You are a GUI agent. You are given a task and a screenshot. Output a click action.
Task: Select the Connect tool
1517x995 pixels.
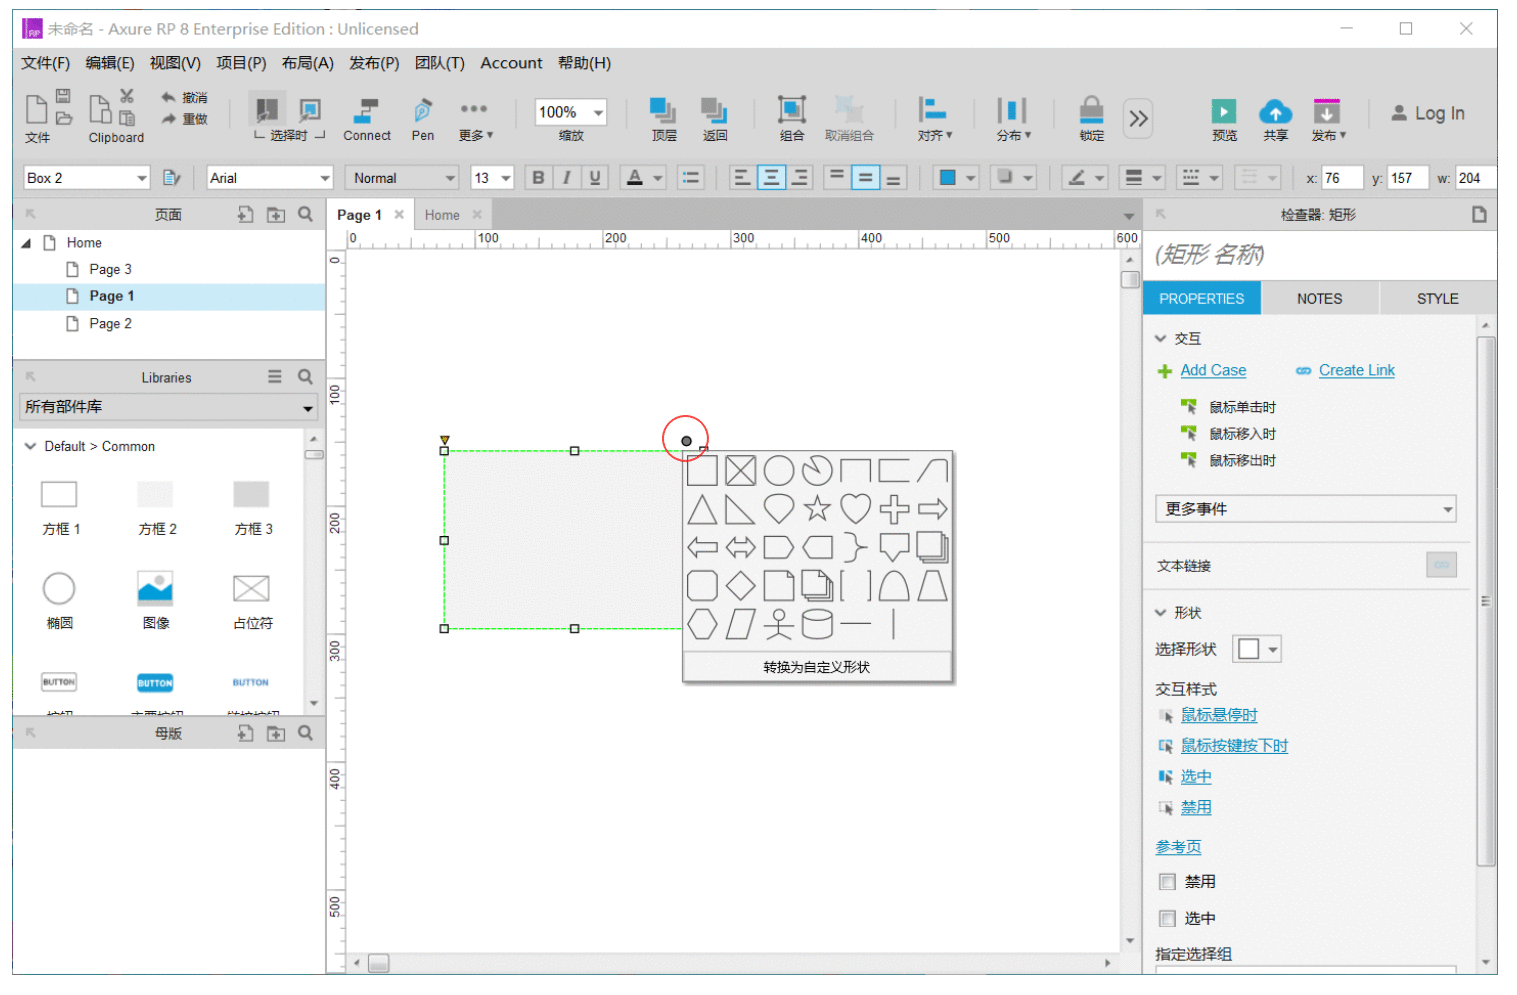coord(367,120)
